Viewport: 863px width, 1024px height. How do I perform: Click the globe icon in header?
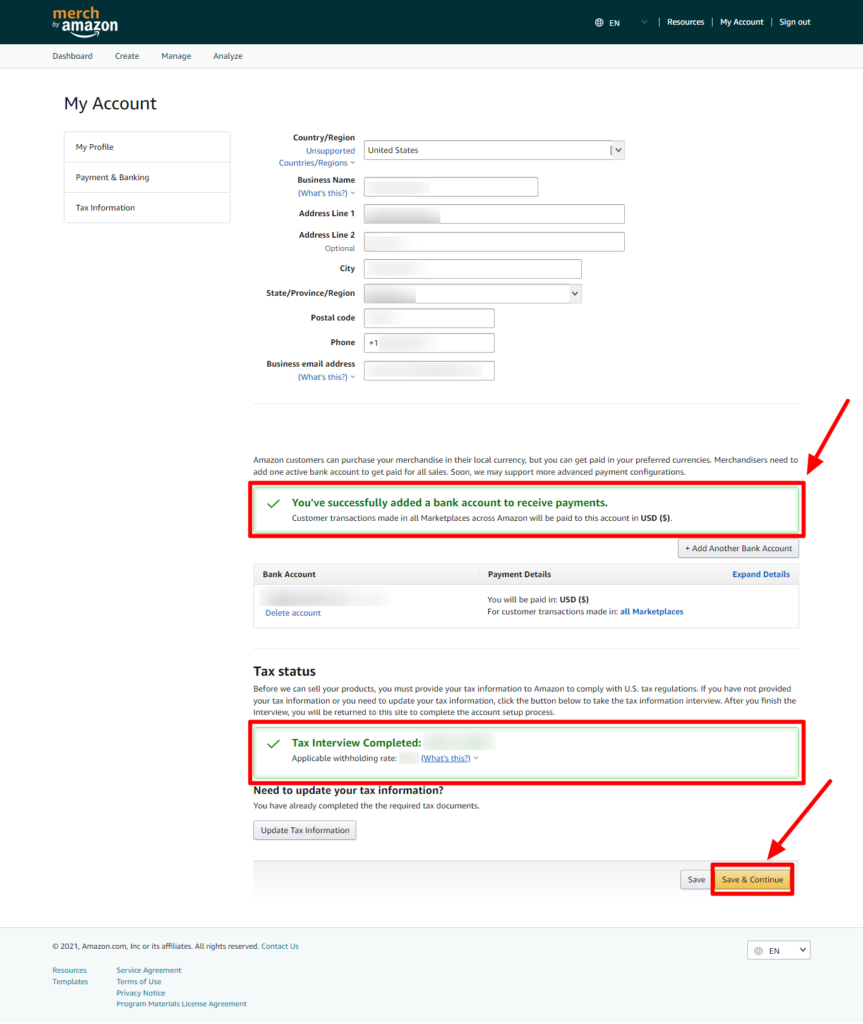tap(599, 22)
